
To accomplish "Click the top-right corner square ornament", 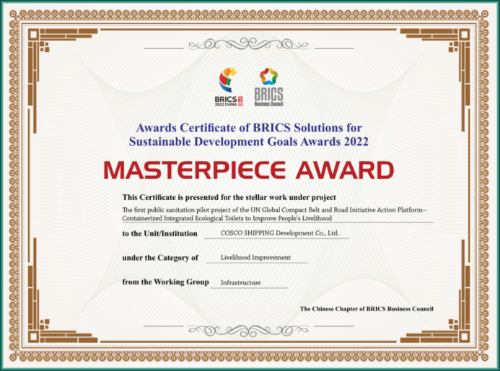I will pos(465,35).
